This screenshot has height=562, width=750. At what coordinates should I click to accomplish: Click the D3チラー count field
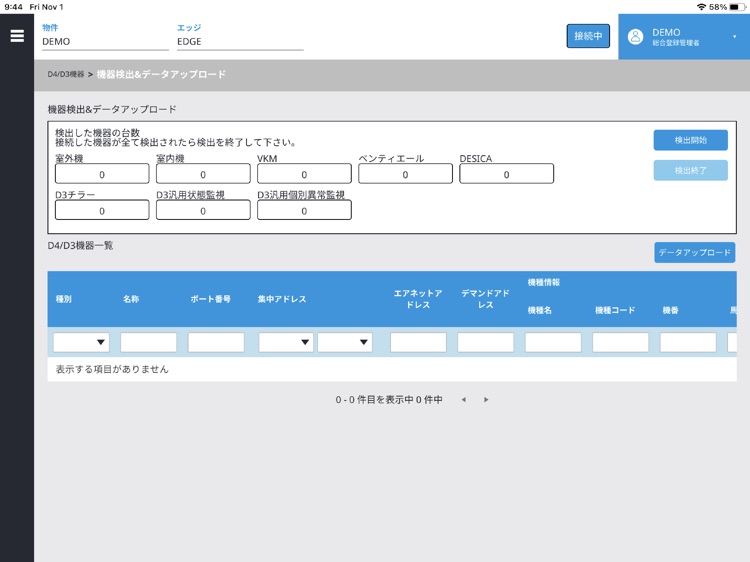(102, 210)
